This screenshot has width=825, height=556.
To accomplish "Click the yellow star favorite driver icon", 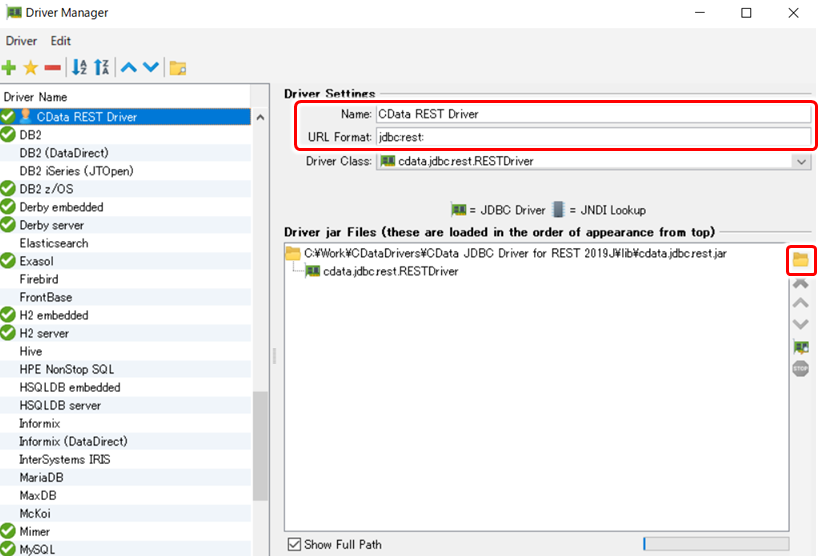I will coord(31,67).
